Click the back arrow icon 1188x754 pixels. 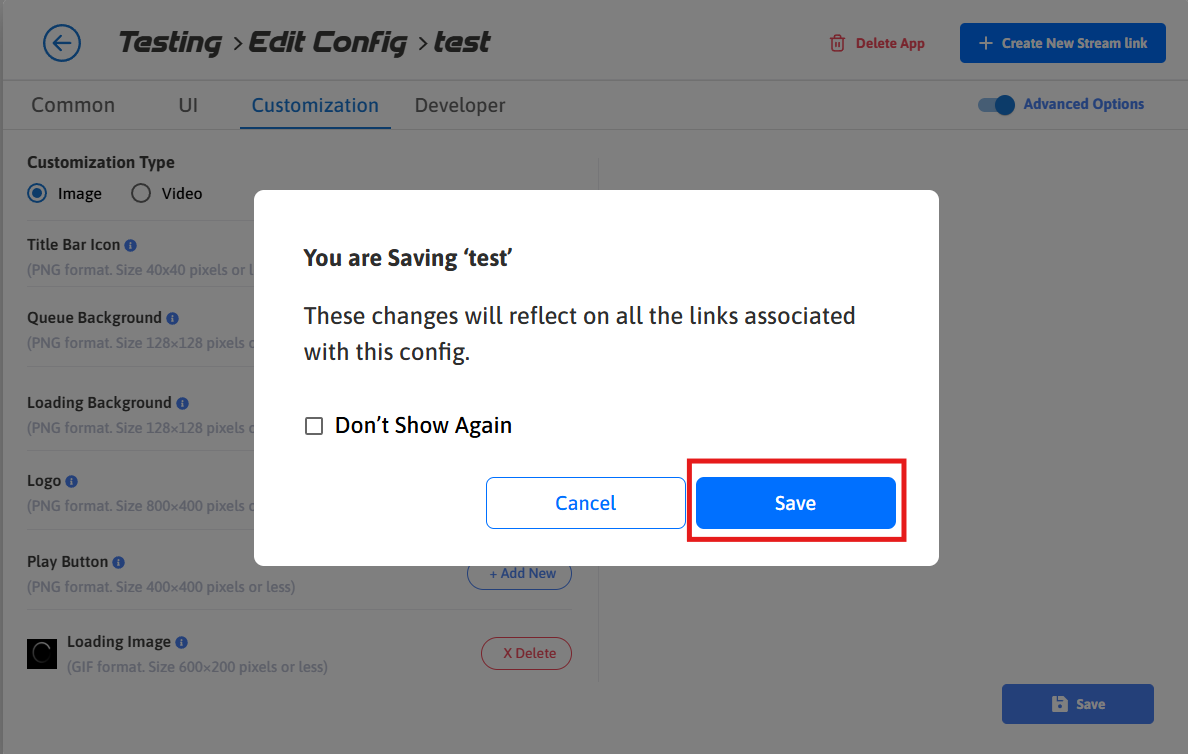click(x=62, y=43)
